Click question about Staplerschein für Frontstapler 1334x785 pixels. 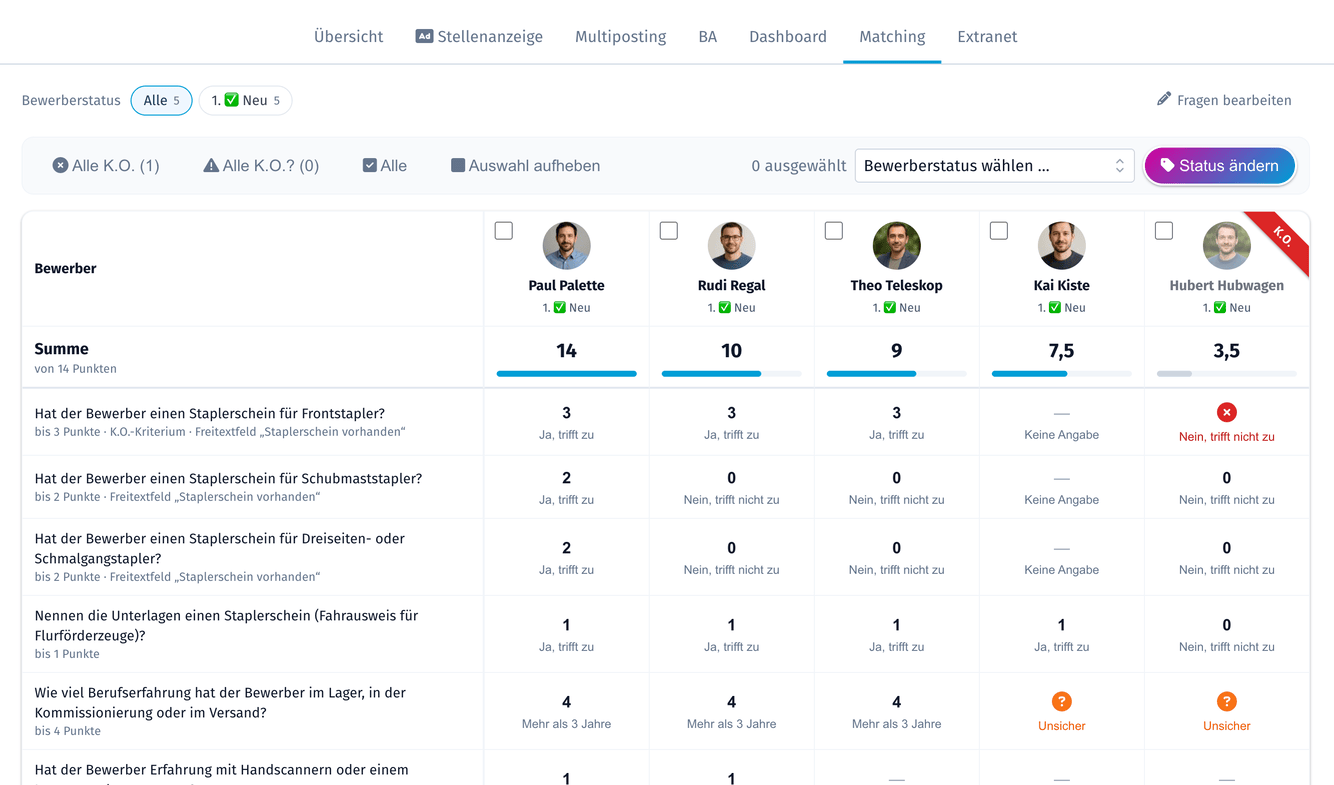click(210, 413)
